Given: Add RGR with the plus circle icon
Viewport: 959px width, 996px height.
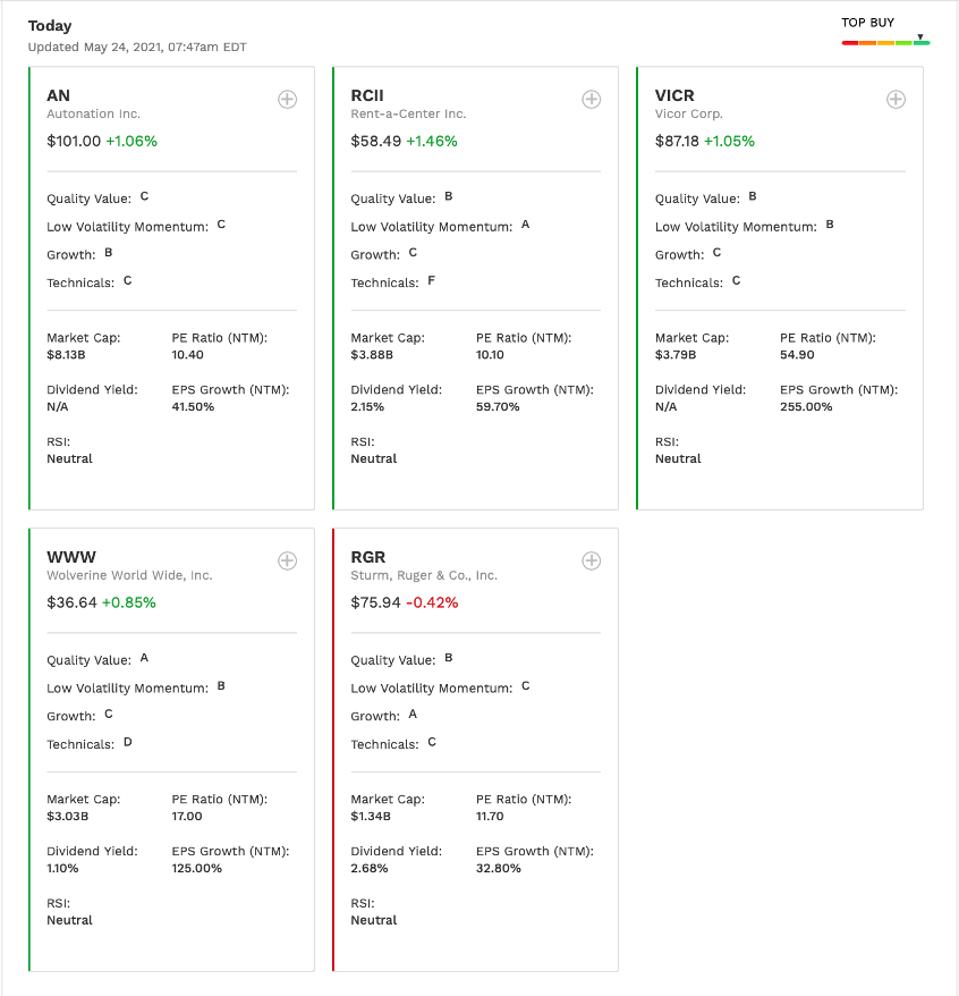Looking at the screenshot, I should pyautogui.click(x=591, y=561).
